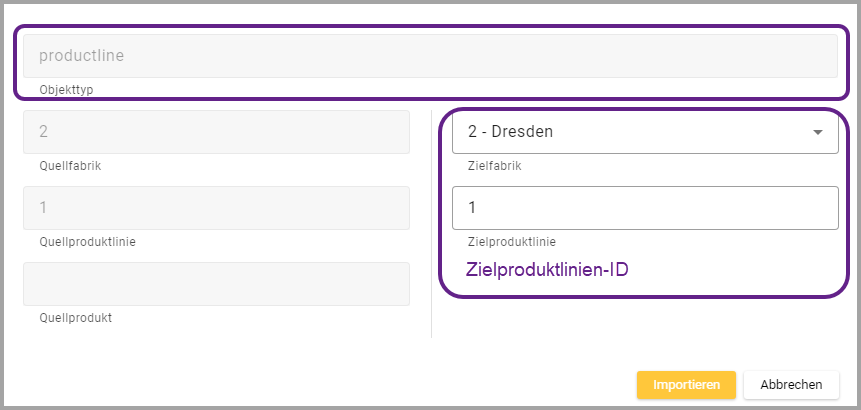Image resolution: width=861 pixels, height=410 pixels.
Task: Focus the Zielproduktlinie input field
Action: pos(645,208)
